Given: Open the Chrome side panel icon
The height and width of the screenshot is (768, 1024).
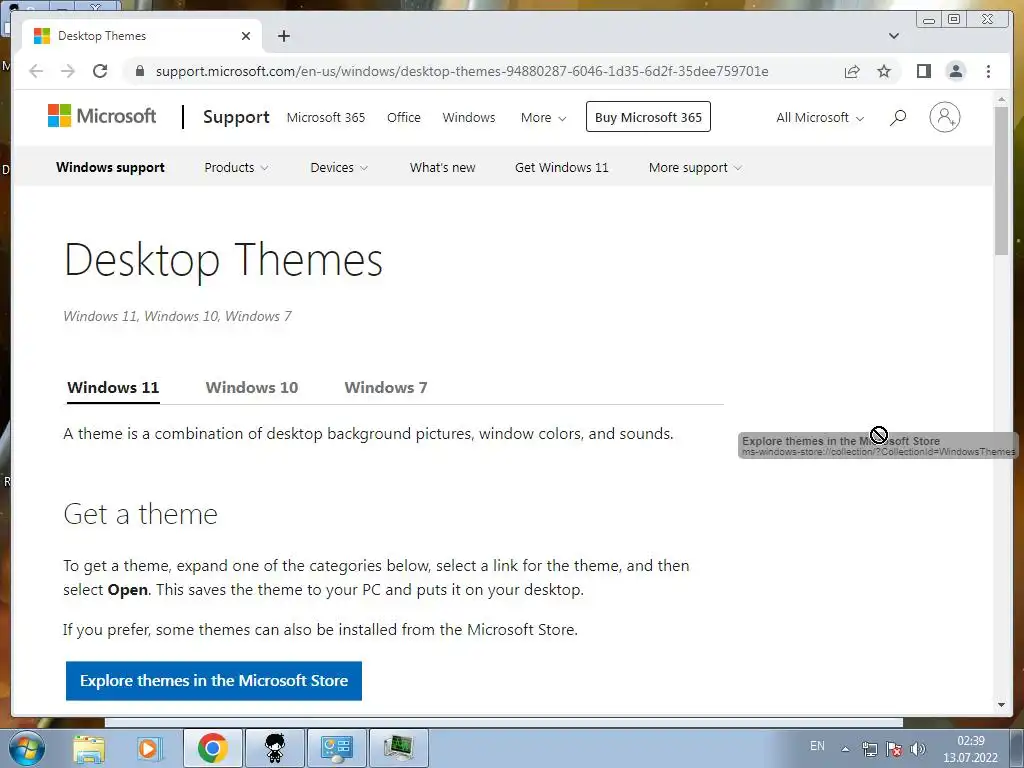Looking at the screenshot, I should click(x=923, y=71).
